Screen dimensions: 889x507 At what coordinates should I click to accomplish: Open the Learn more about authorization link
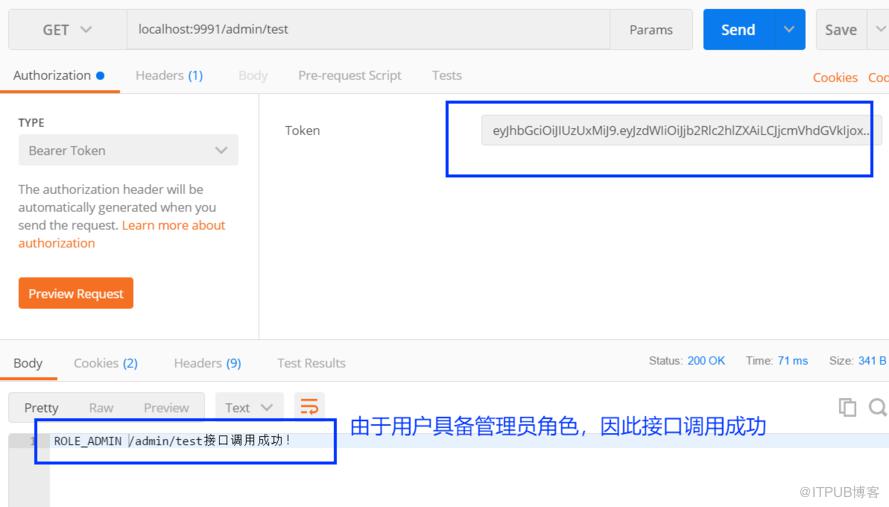pyautogui.click(x=121, y=234)
